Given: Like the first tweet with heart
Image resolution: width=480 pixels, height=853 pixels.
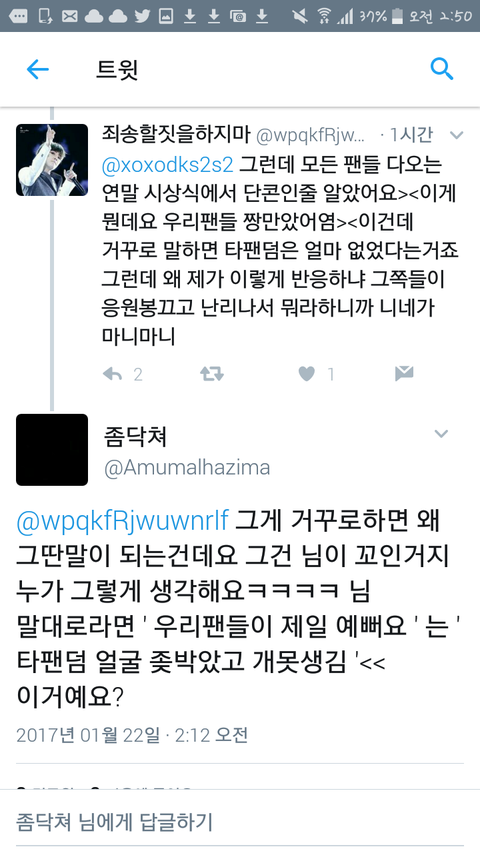Looking at the screenshot, I should 307,374.
